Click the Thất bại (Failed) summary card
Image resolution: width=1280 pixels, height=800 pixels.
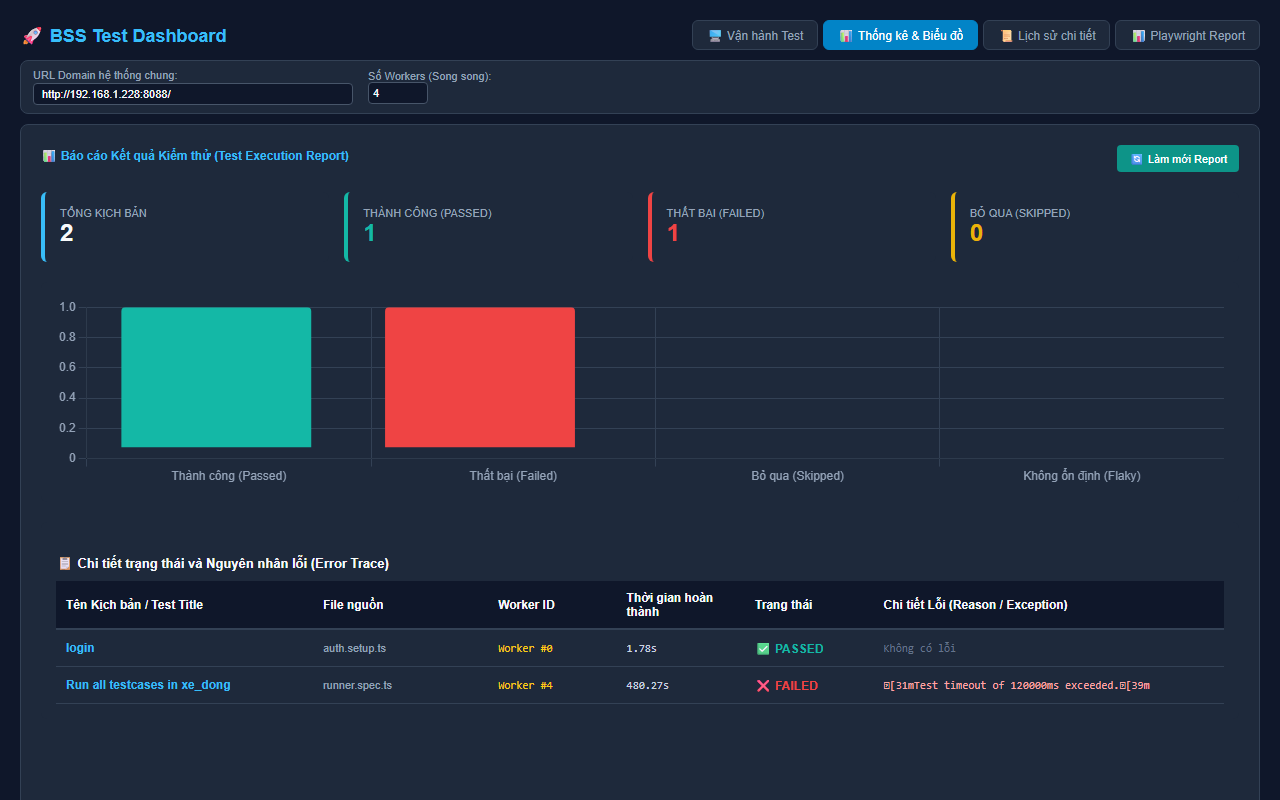coord(790,227)
